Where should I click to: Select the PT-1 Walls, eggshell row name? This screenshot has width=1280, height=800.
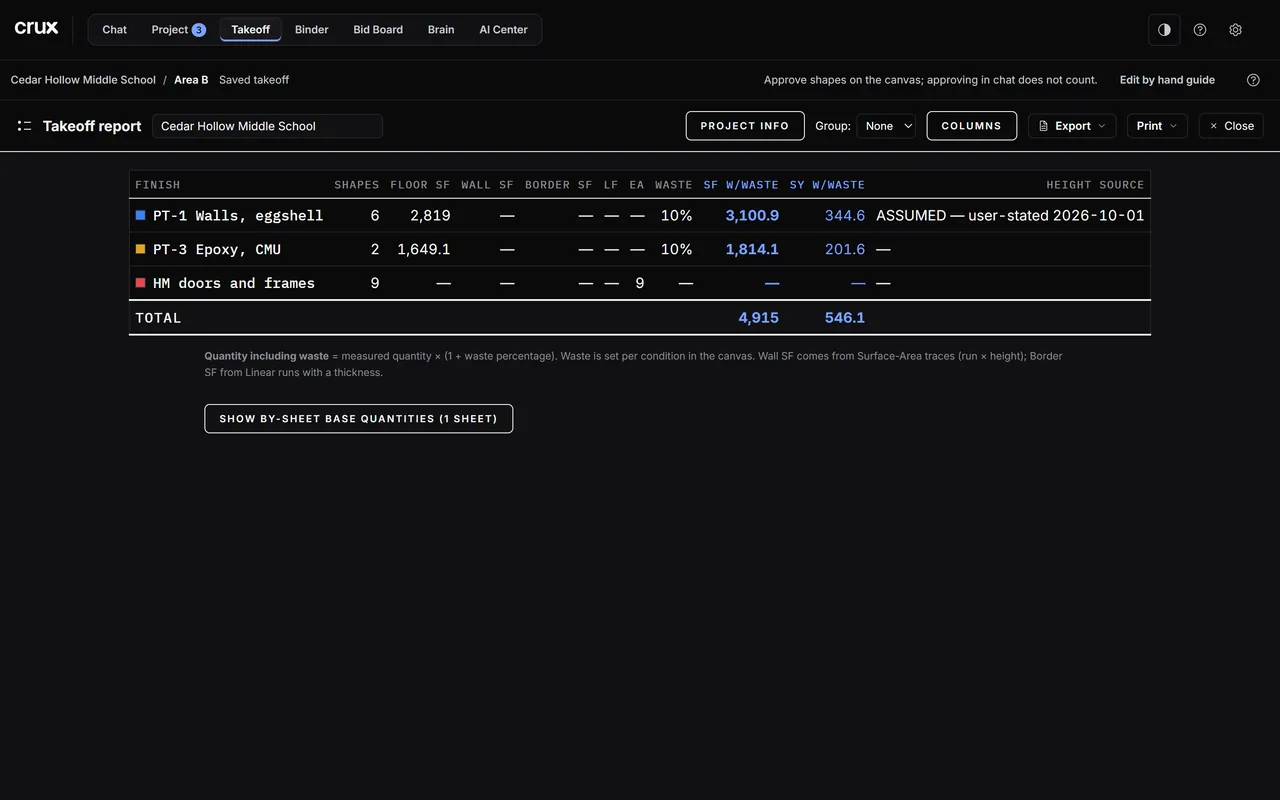tap(238, 215)
